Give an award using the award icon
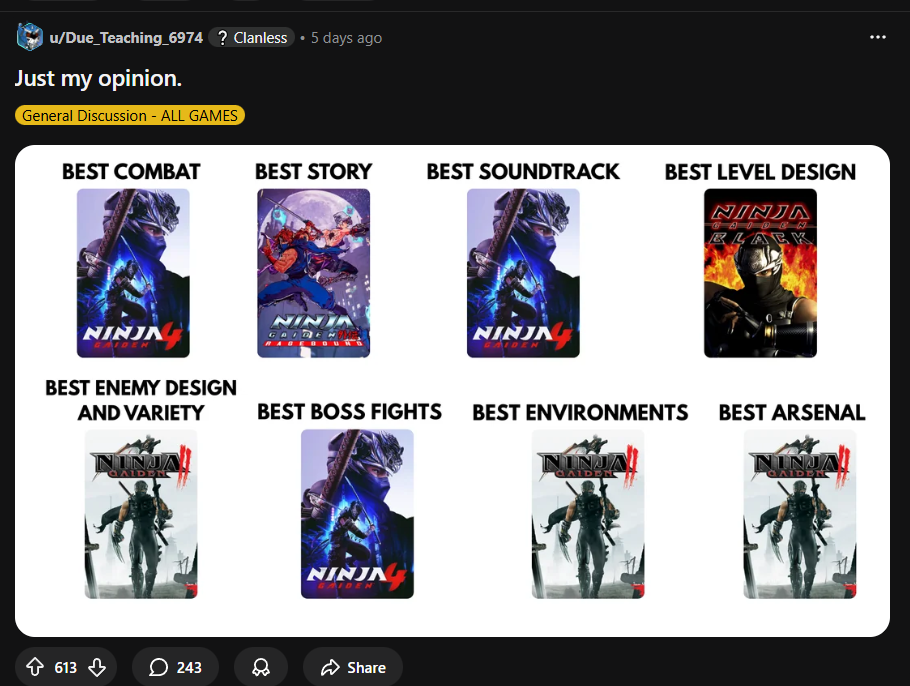The image size is (910, 686). point(261,667)
